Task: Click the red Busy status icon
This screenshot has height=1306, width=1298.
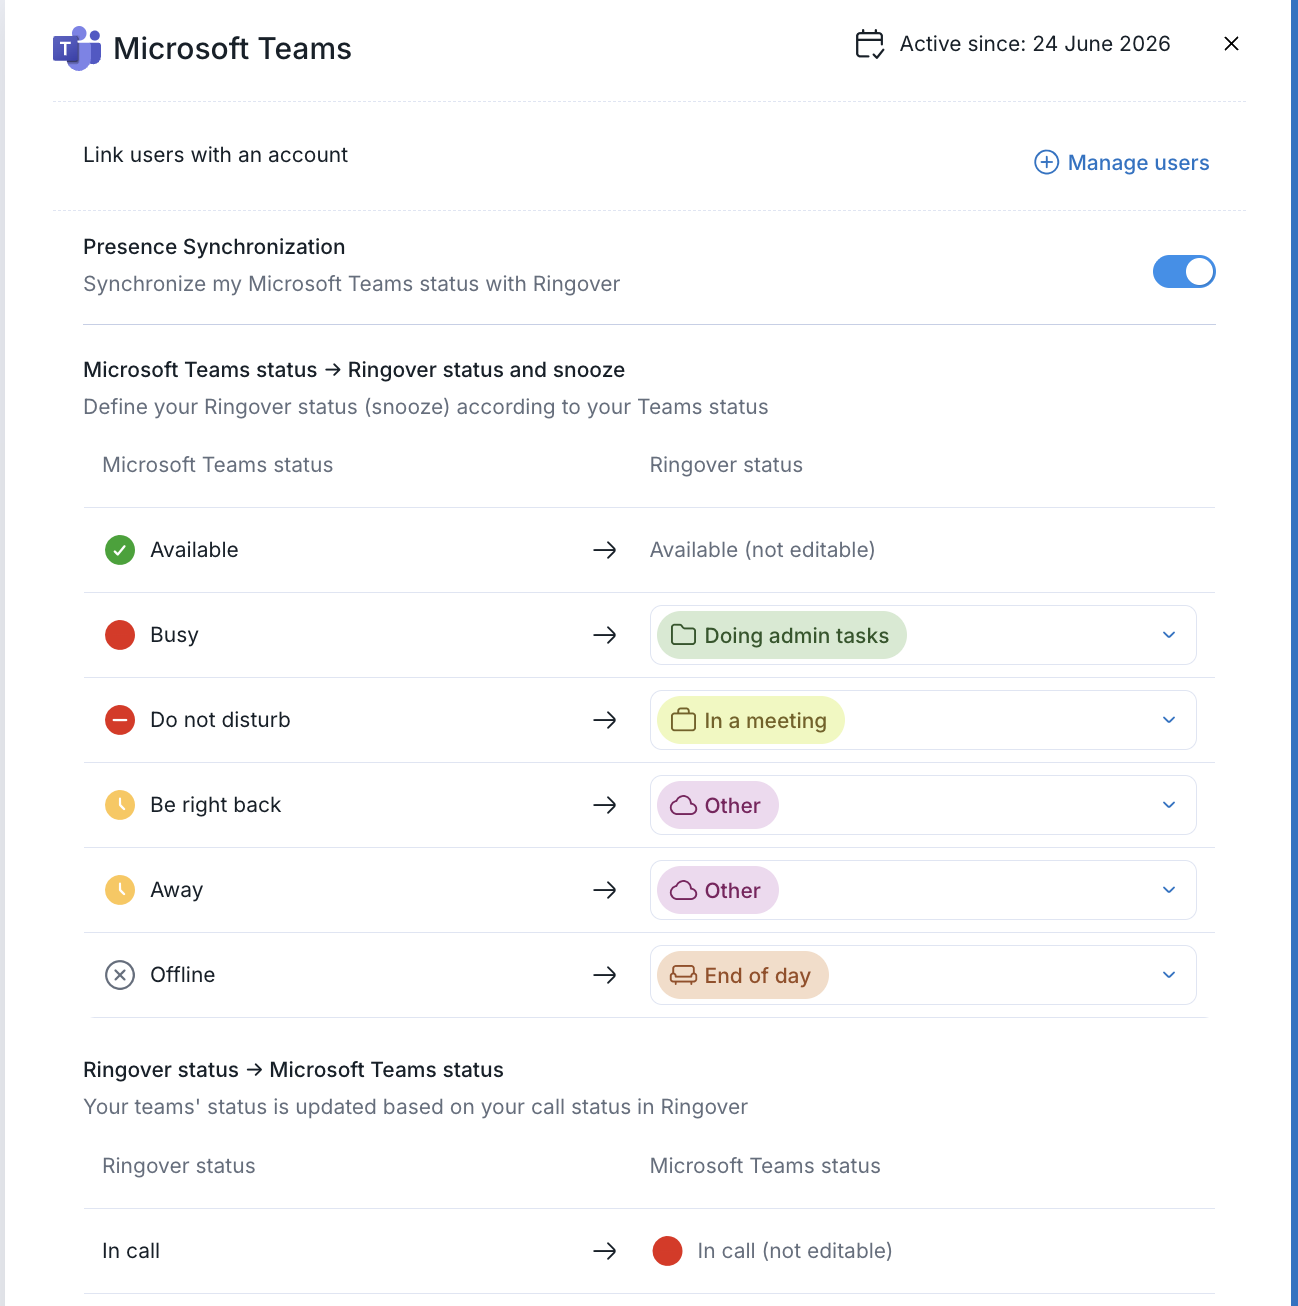Action: [120, 635]
